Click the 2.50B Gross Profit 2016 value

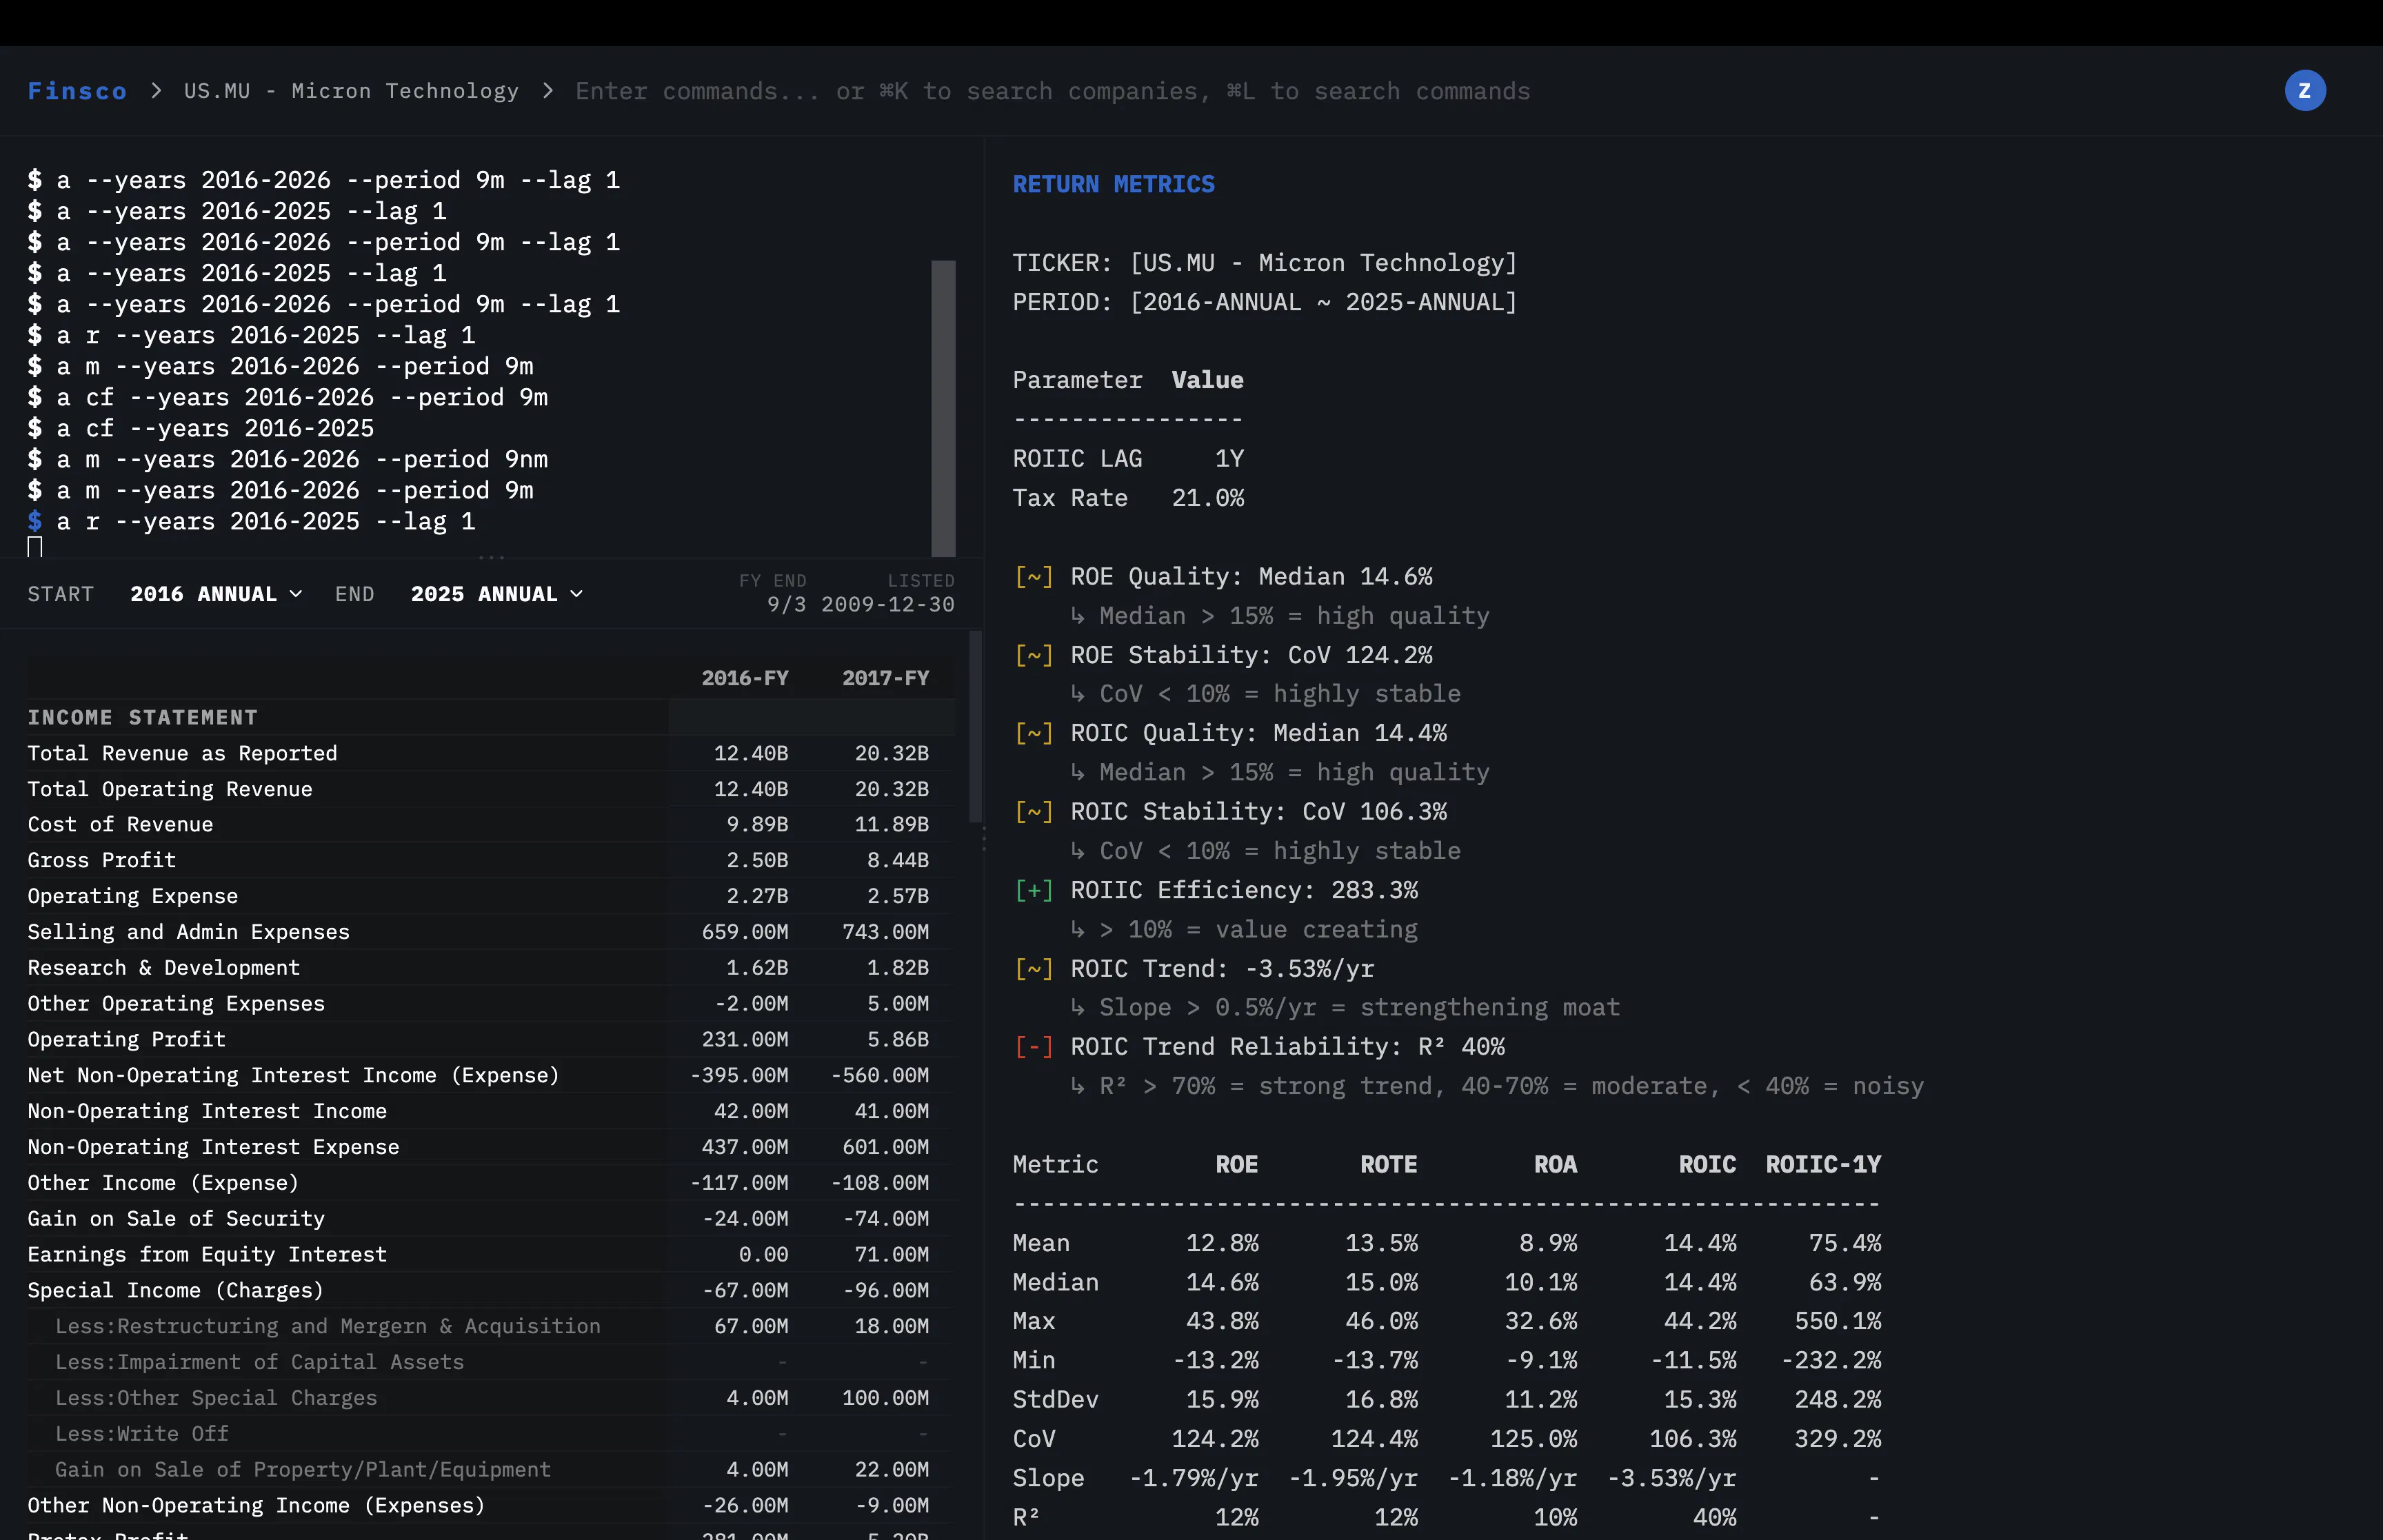[757, 860]
